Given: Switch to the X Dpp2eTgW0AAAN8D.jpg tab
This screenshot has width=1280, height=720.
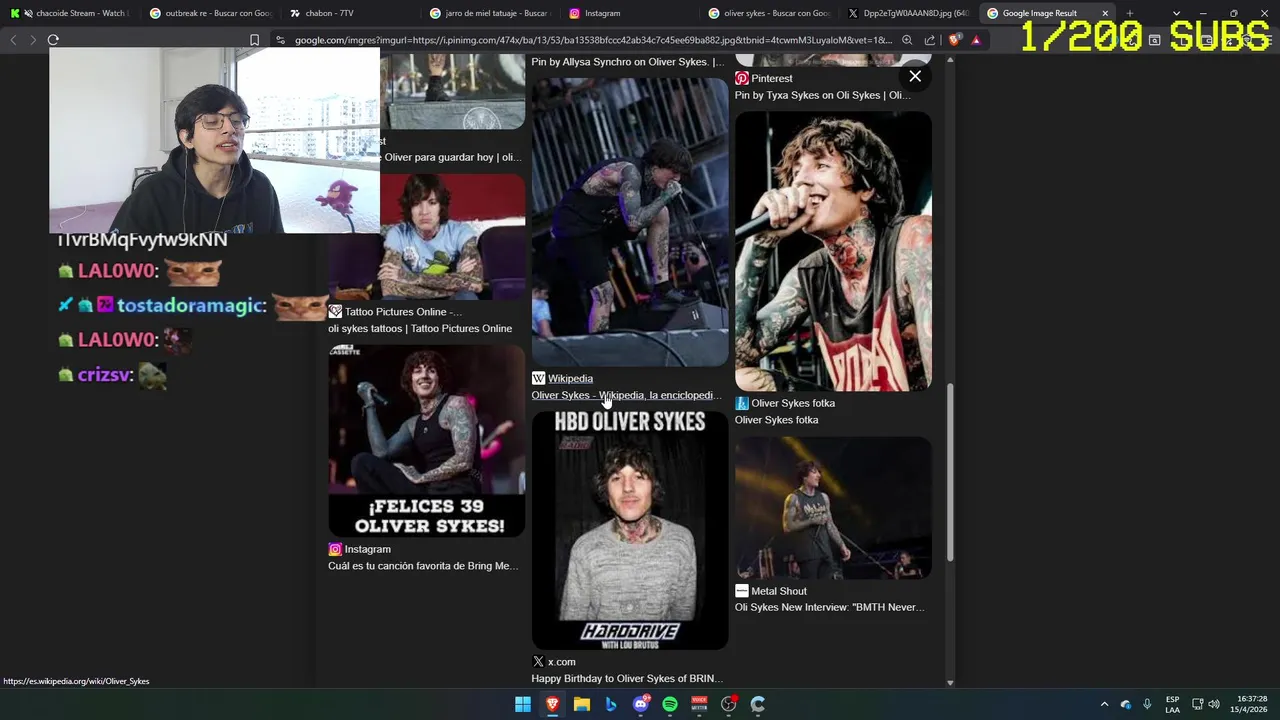Looking at the screenshot, I should click(908, 13).
